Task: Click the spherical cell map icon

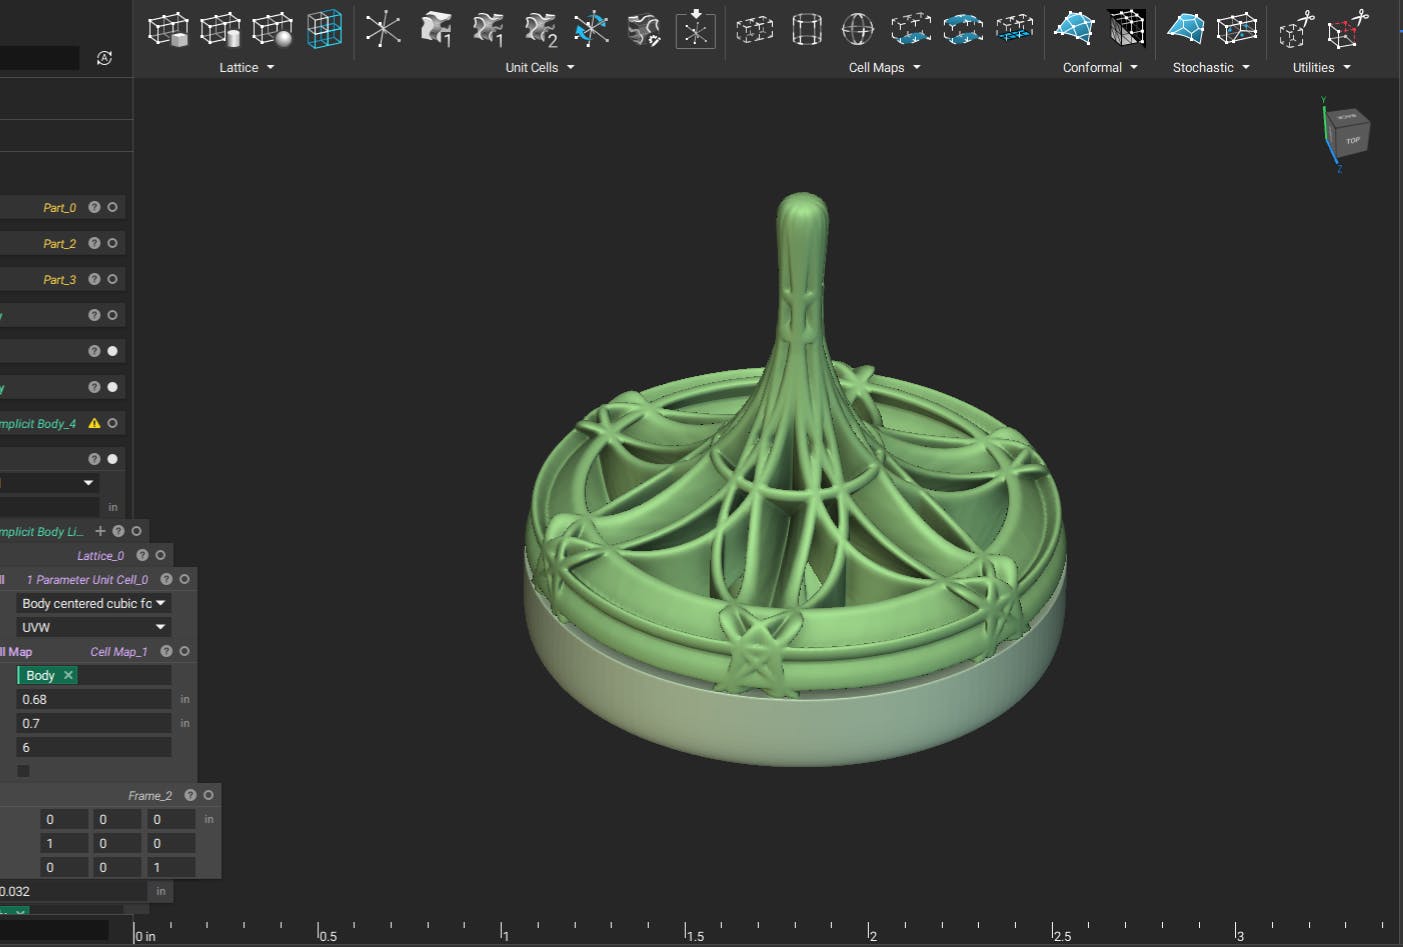Action: (x=857, y=30)
